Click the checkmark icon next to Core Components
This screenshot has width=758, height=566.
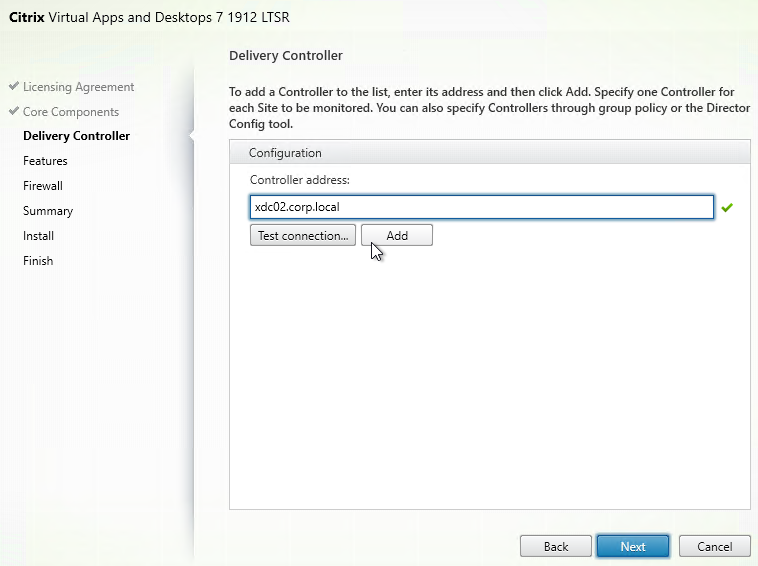(x=14, y=112)
